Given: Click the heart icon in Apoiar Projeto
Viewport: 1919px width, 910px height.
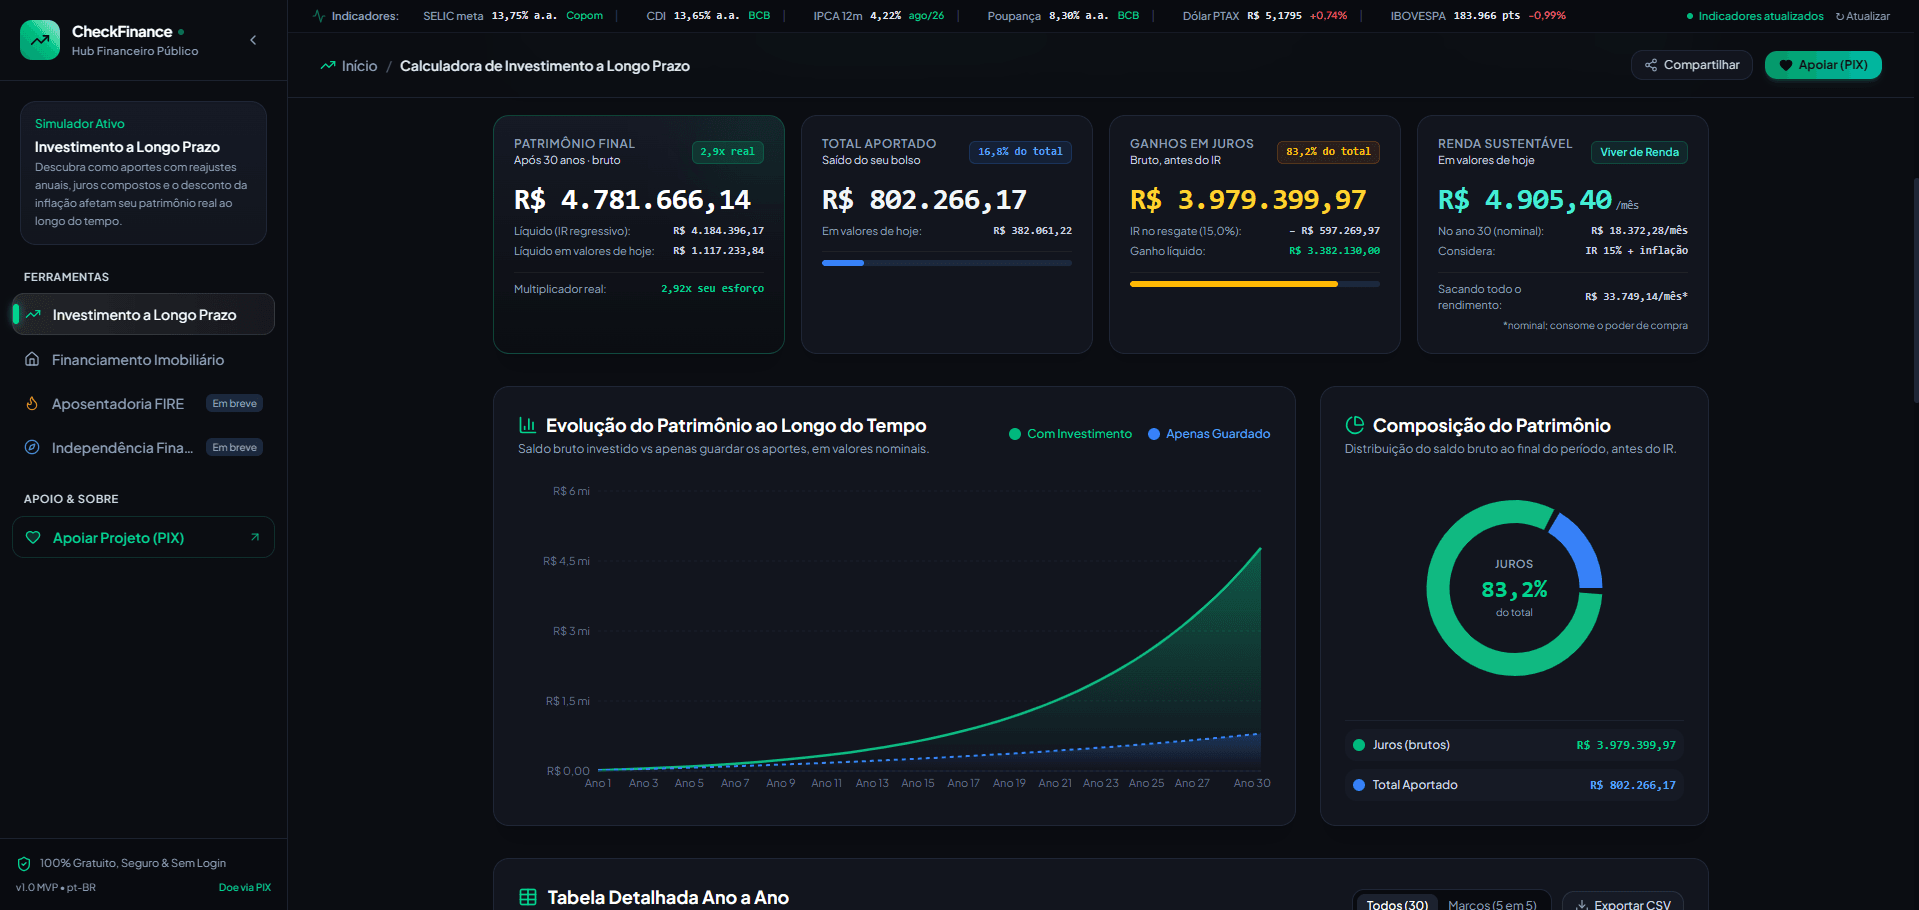Looking at the screenshot, I should pos(33,537).
